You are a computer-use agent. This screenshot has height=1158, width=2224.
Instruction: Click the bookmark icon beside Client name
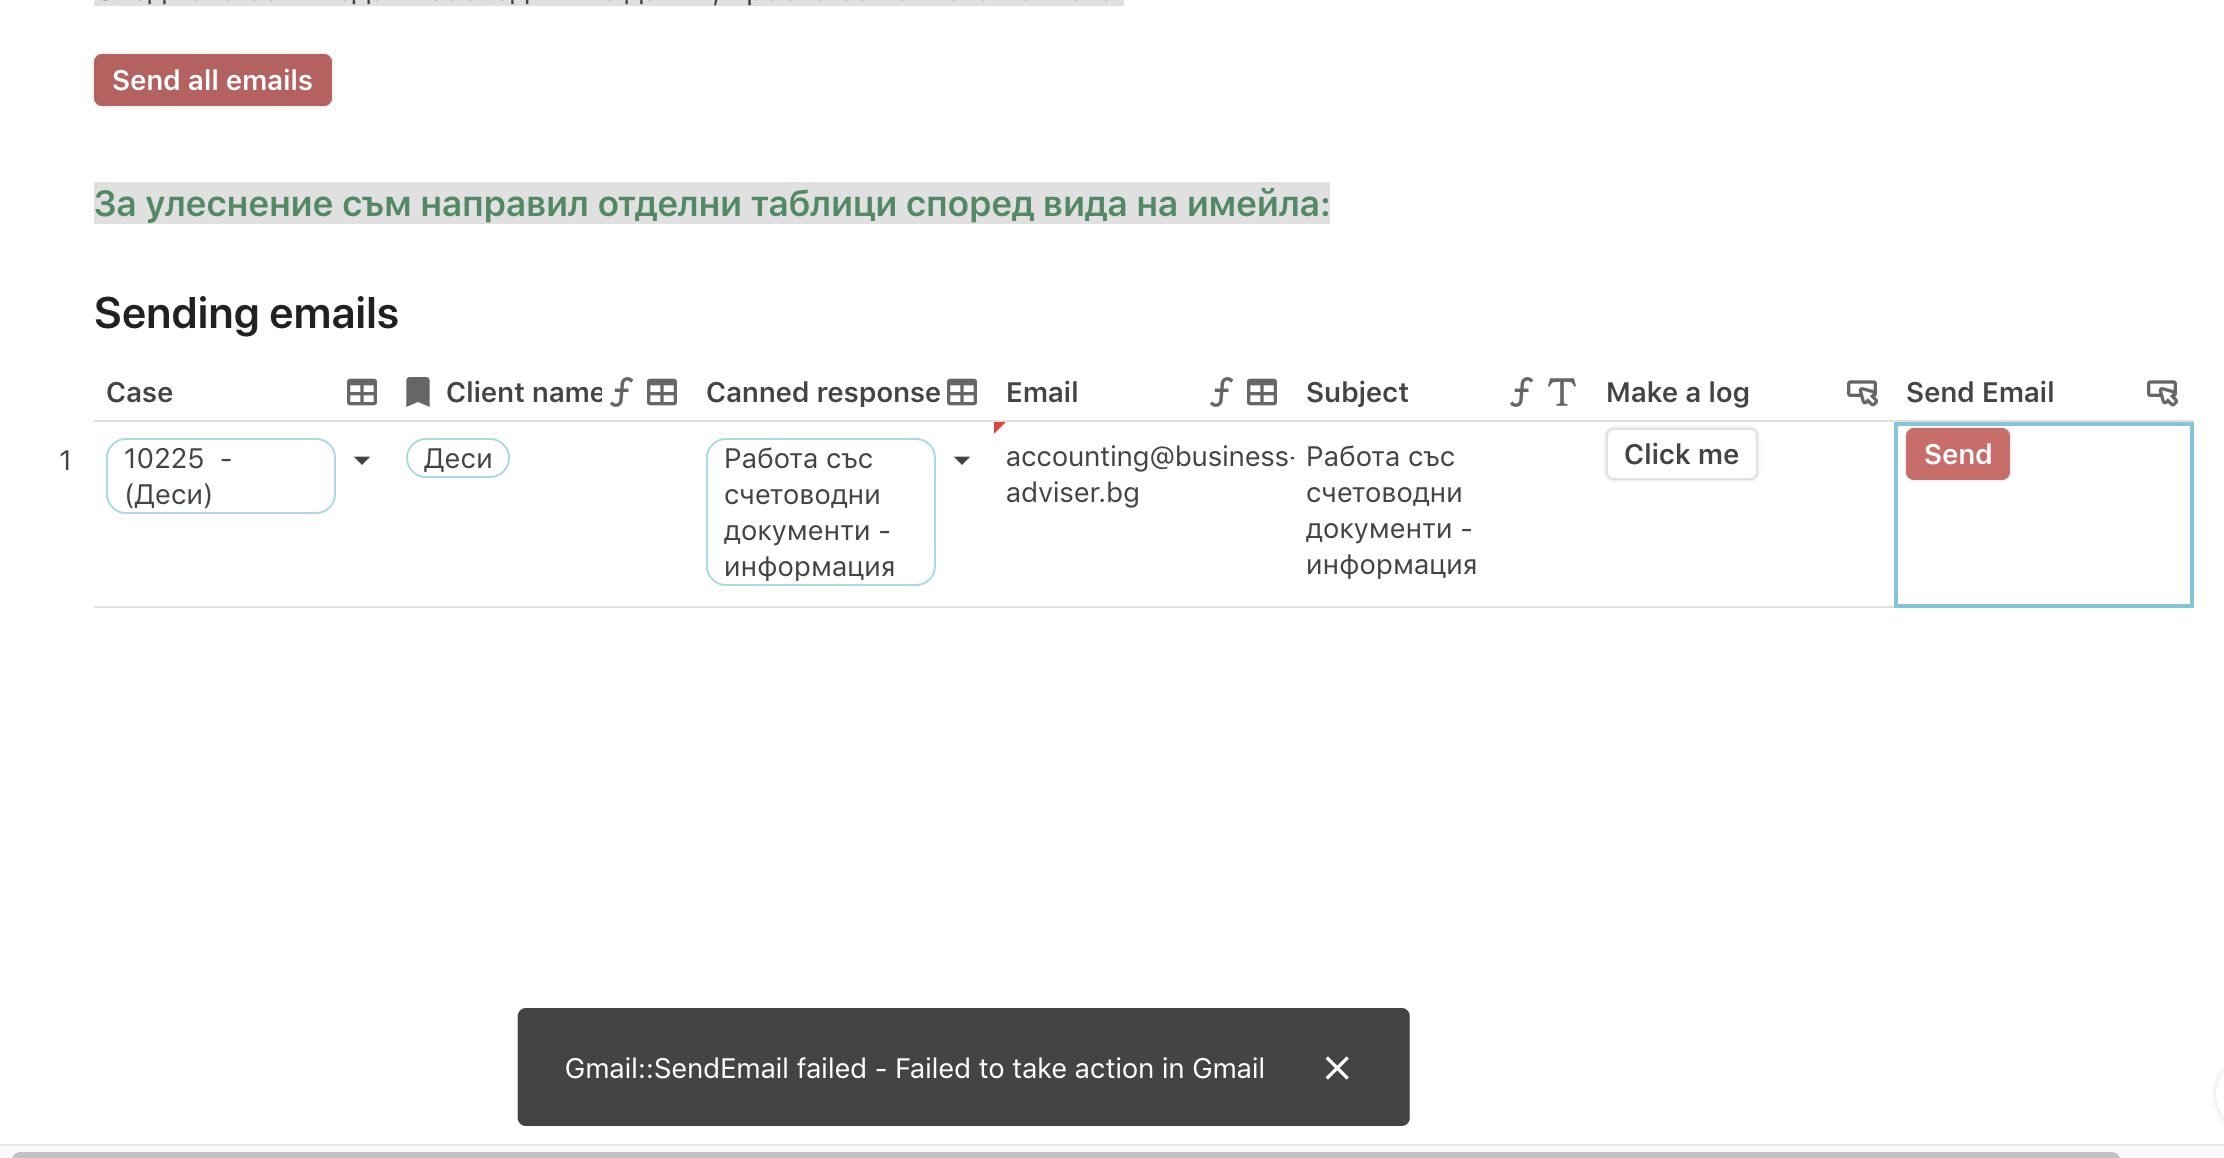coord(418,392)
